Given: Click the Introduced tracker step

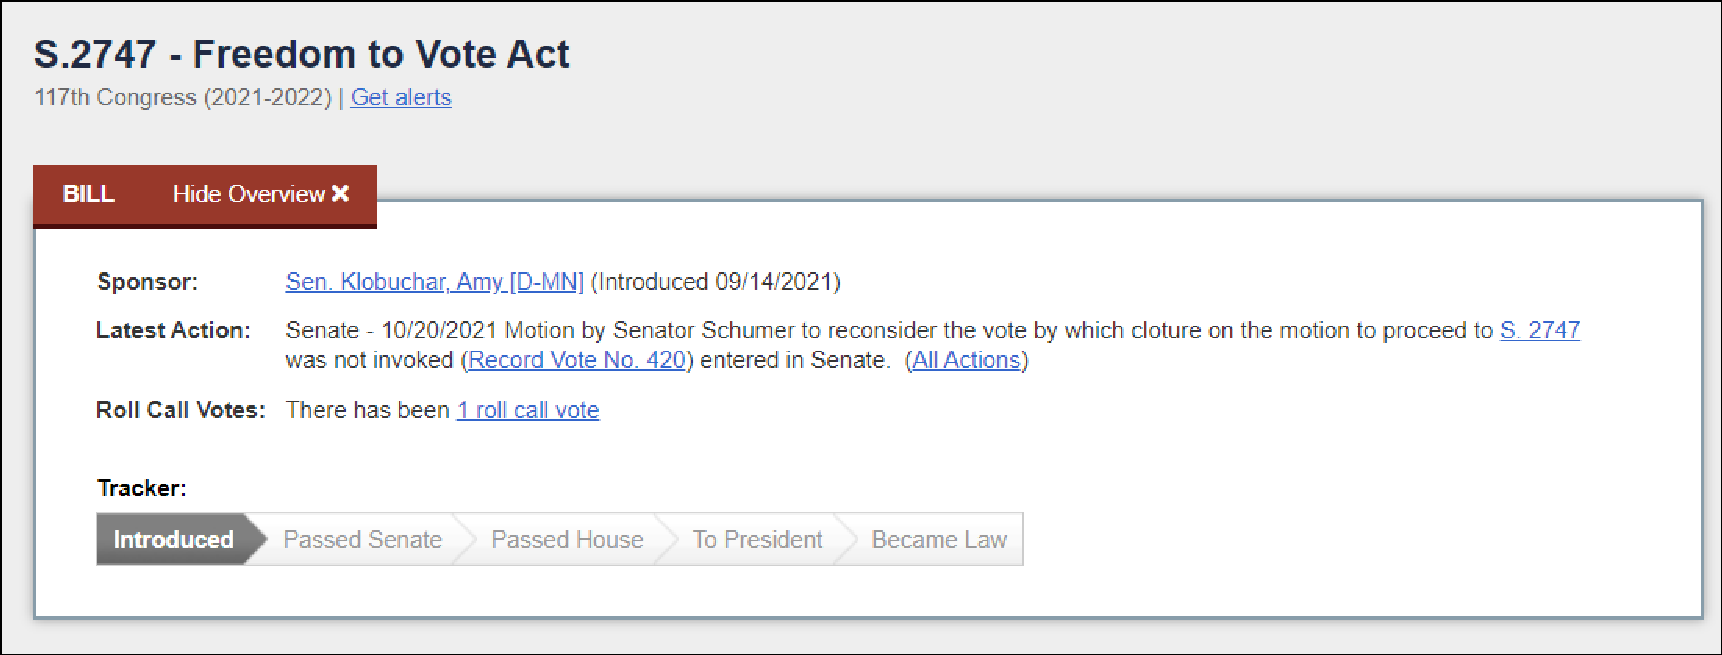Looking at the screenshot, I should [173, 540].
